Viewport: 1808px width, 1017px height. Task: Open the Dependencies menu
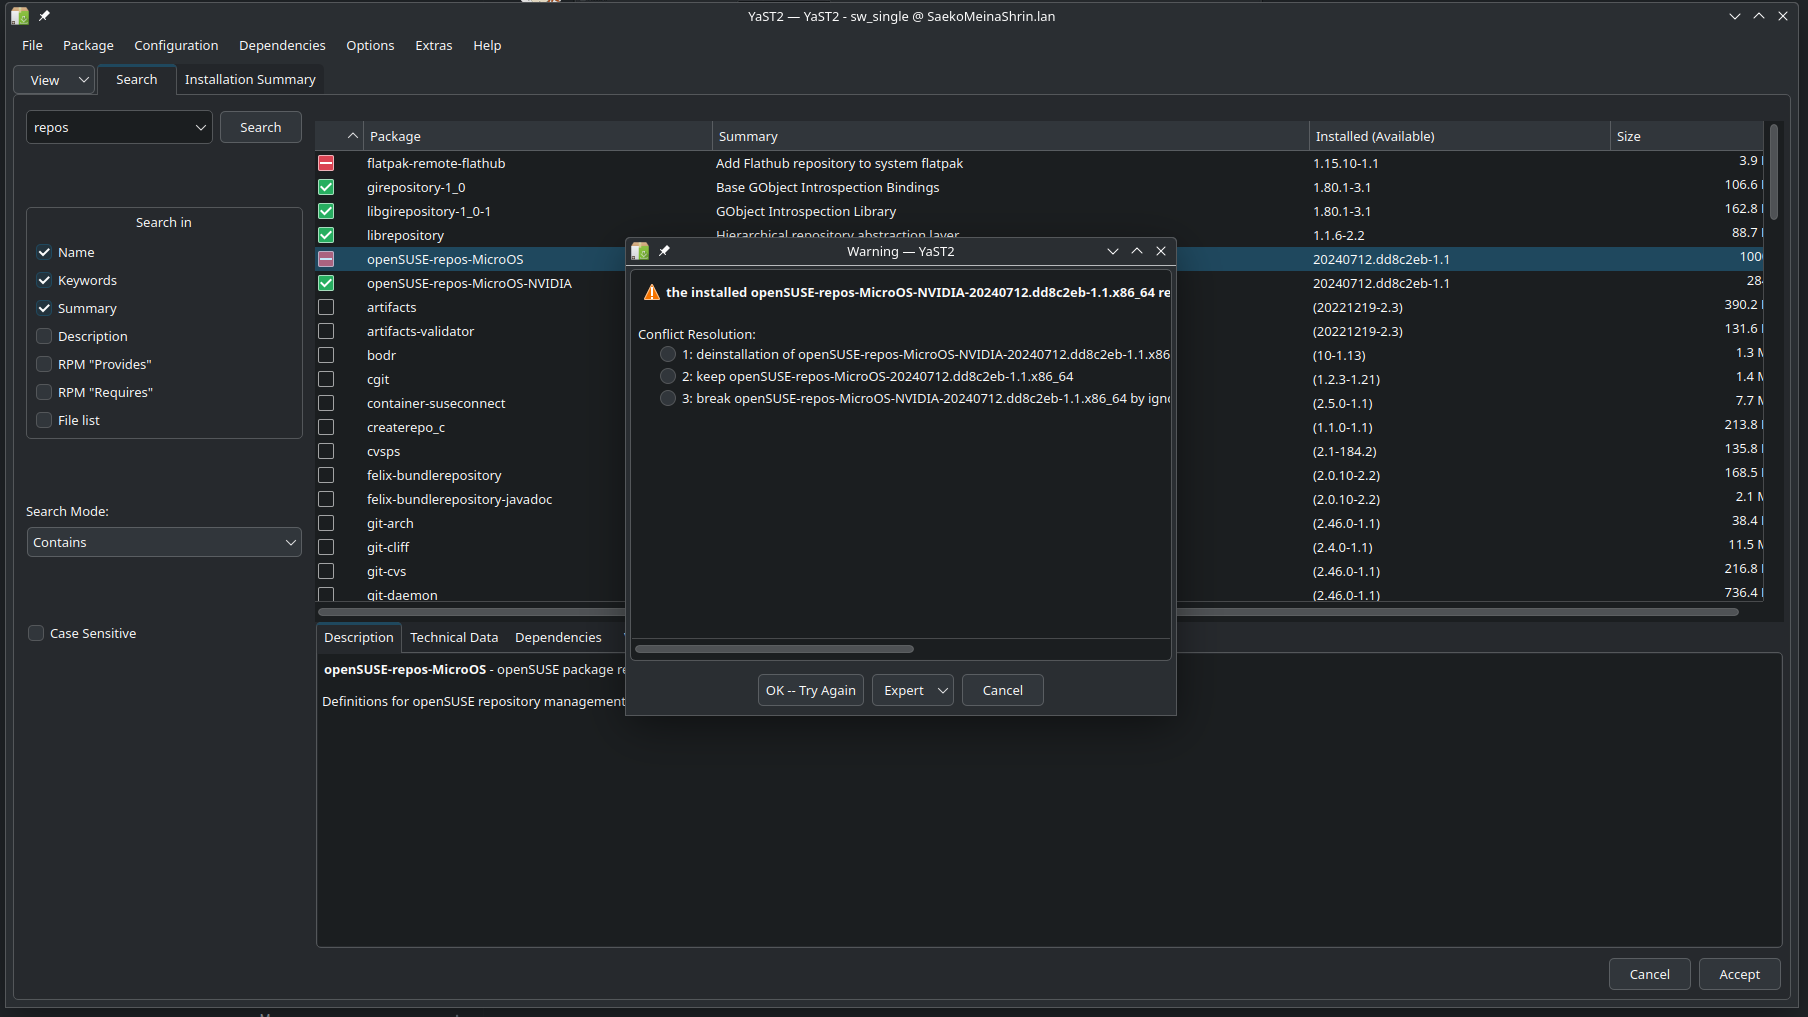click(281, 45)
